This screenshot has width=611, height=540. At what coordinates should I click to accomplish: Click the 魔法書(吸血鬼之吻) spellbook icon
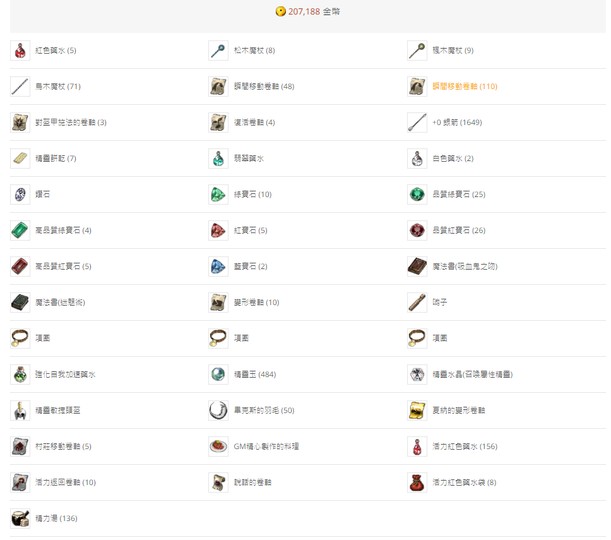pyautogui.click(x=417, y=267)
